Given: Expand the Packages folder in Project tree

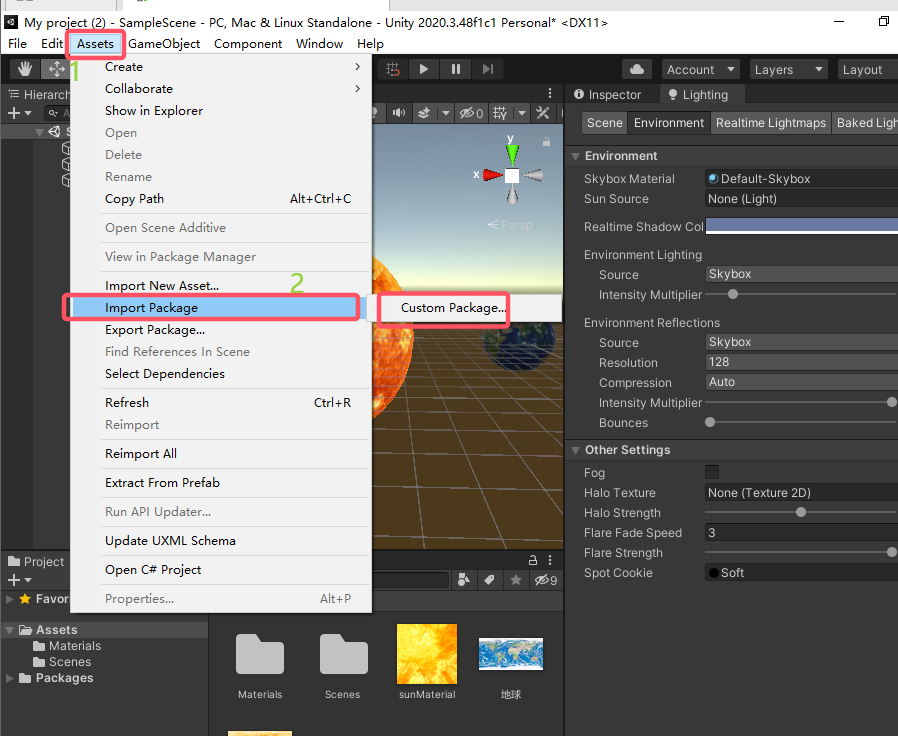Looking at the screenshot, I should click(10, 678).
